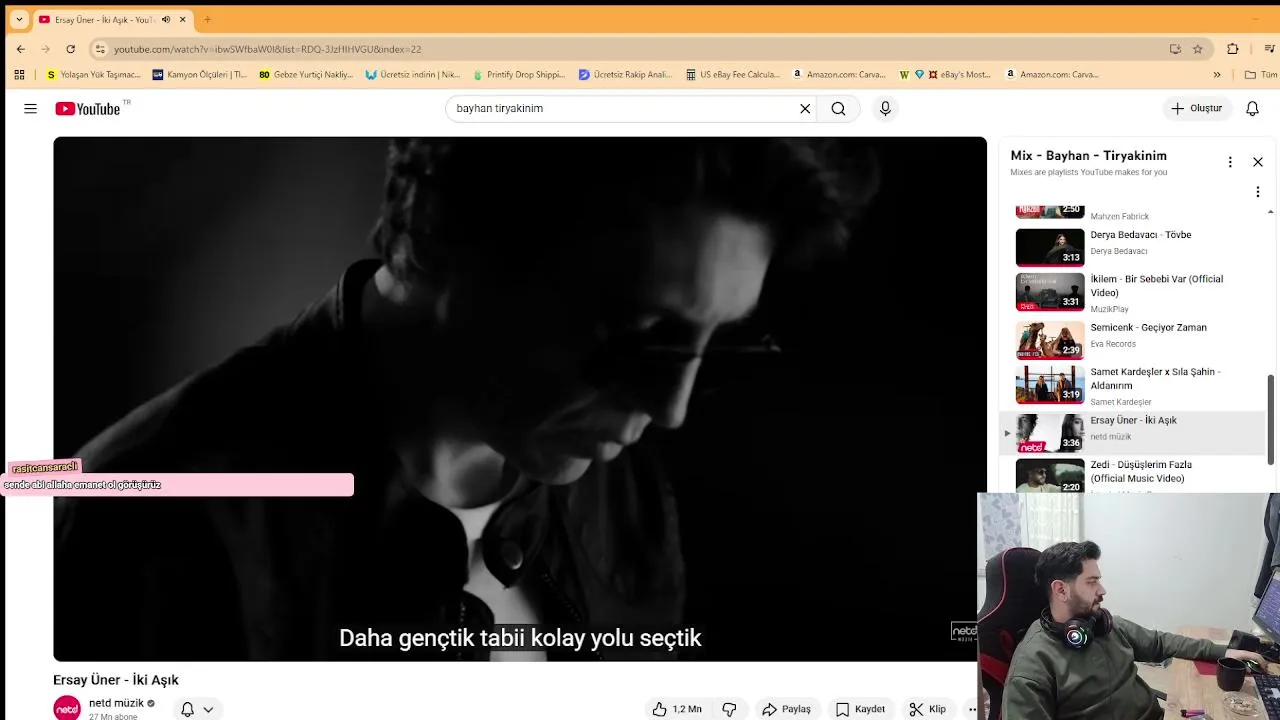Open playlist options beside the Mix title

pyautogui.click(x=1230, y=162)
